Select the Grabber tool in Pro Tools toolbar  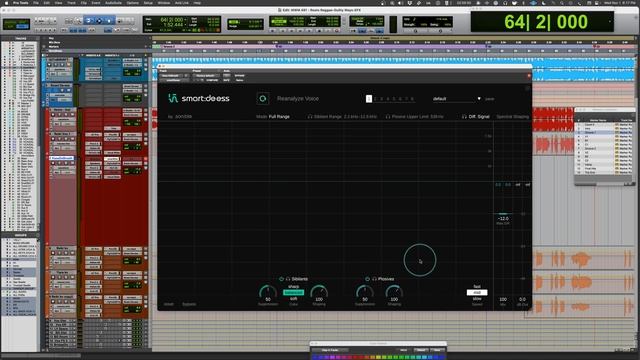click(x=109, y=20)
